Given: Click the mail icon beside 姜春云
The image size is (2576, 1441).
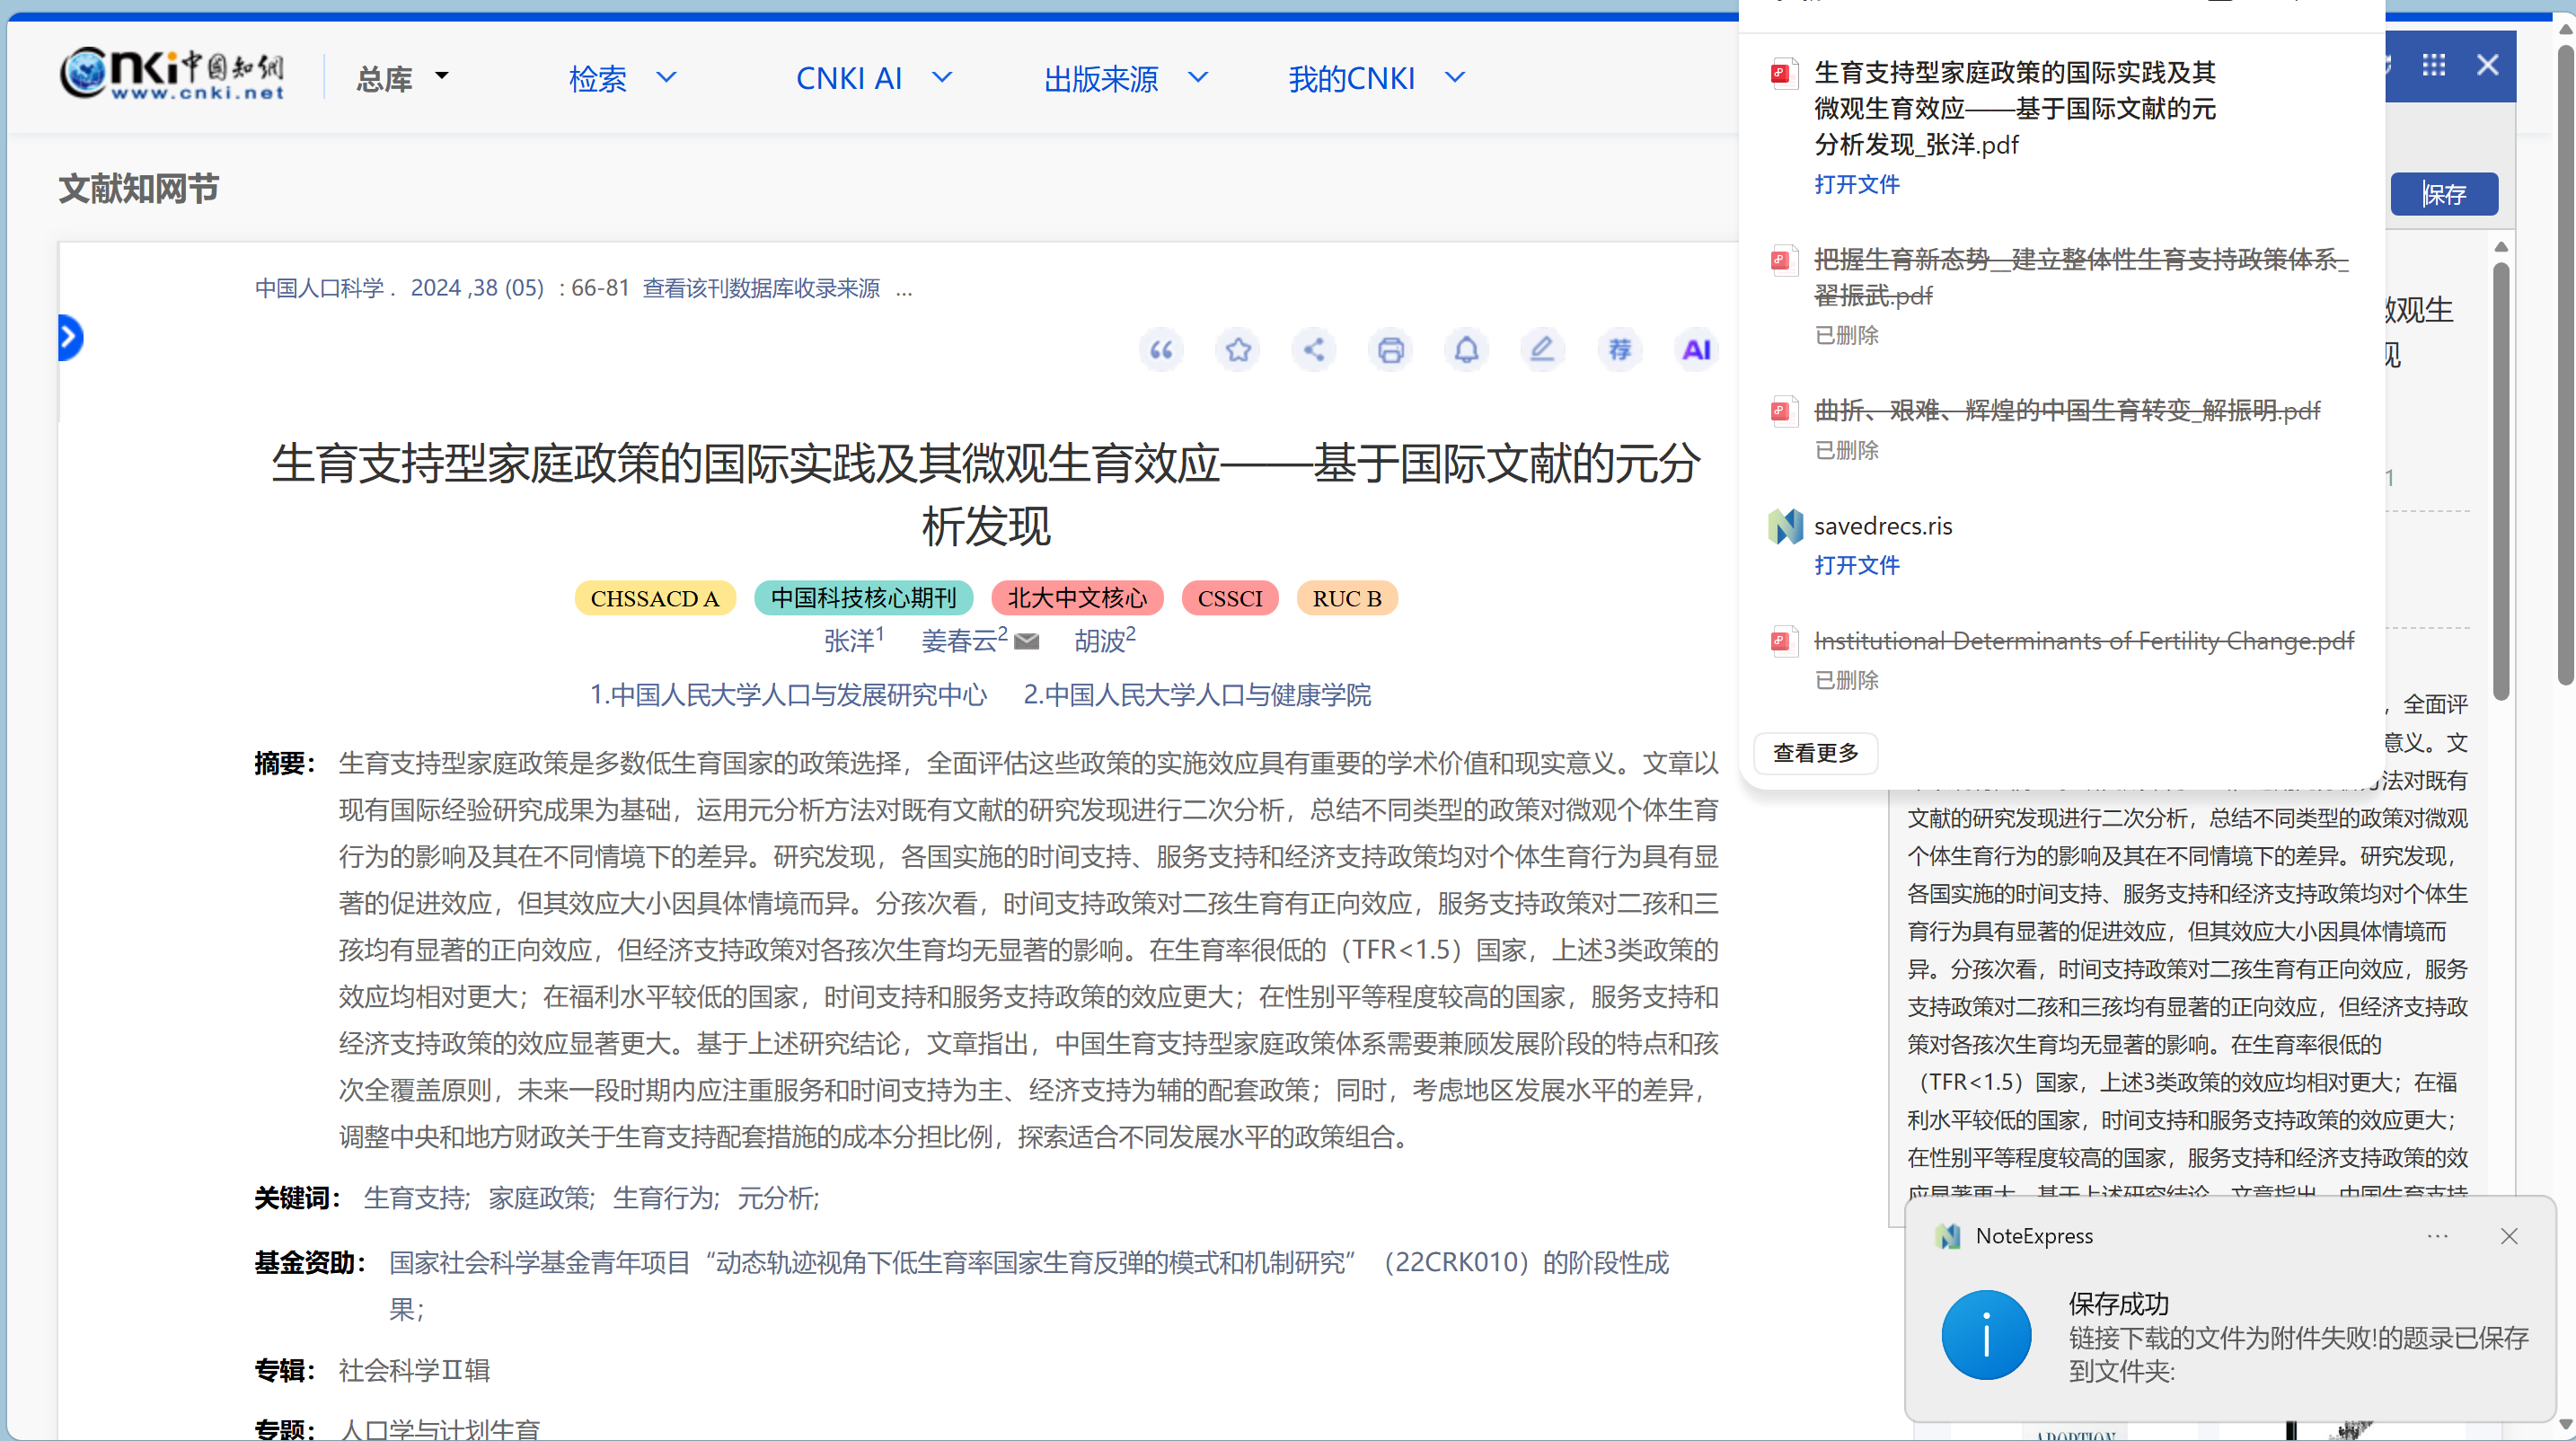Looking at the screenshot, I should pos(1027,642).
